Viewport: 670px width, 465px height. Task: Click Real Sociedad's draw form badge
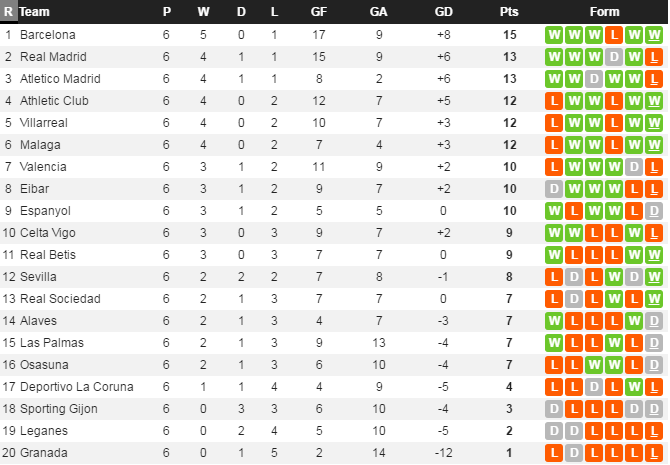point(574,299)
